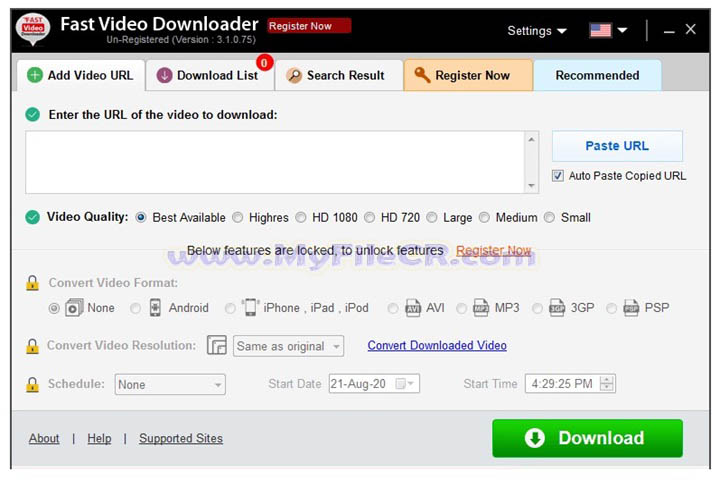The image size is (720, 480).
Task: Choose AVI convert format radio button
Action: pos(393,309)
